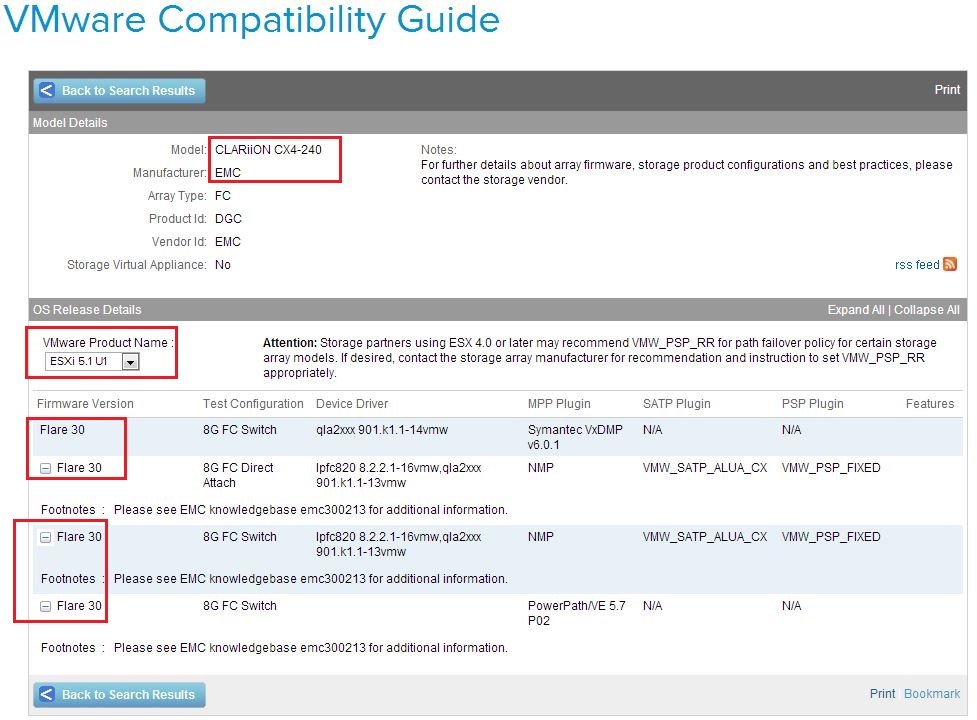
Task: Click the back arrow icon in bottom button
Action: (47, 694)
